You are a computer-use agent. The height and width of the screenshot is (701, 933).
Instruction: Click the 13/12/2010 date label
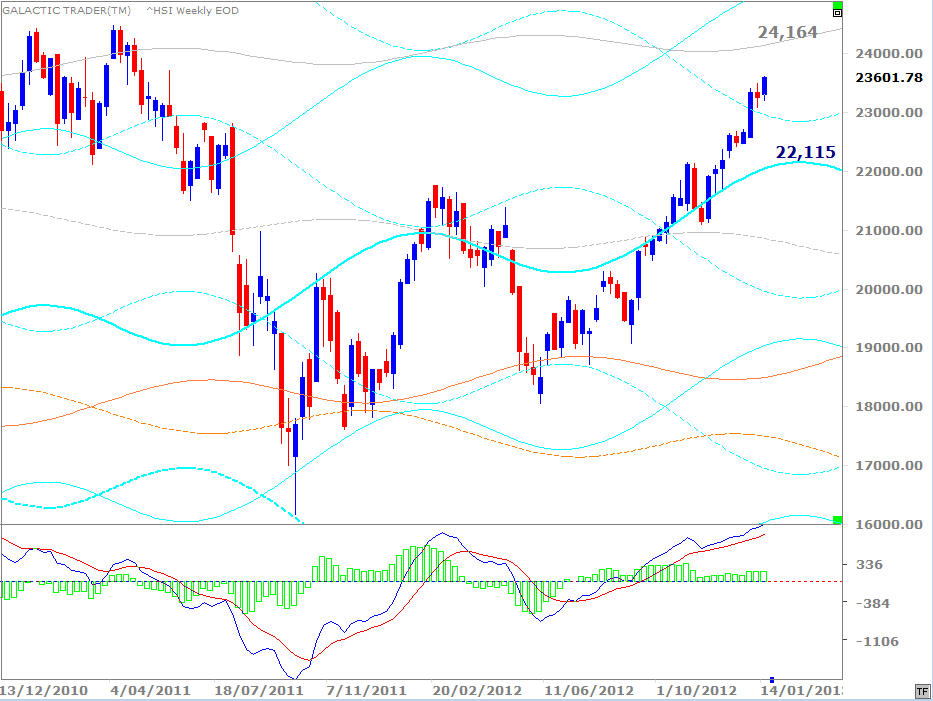pos(44,691)
